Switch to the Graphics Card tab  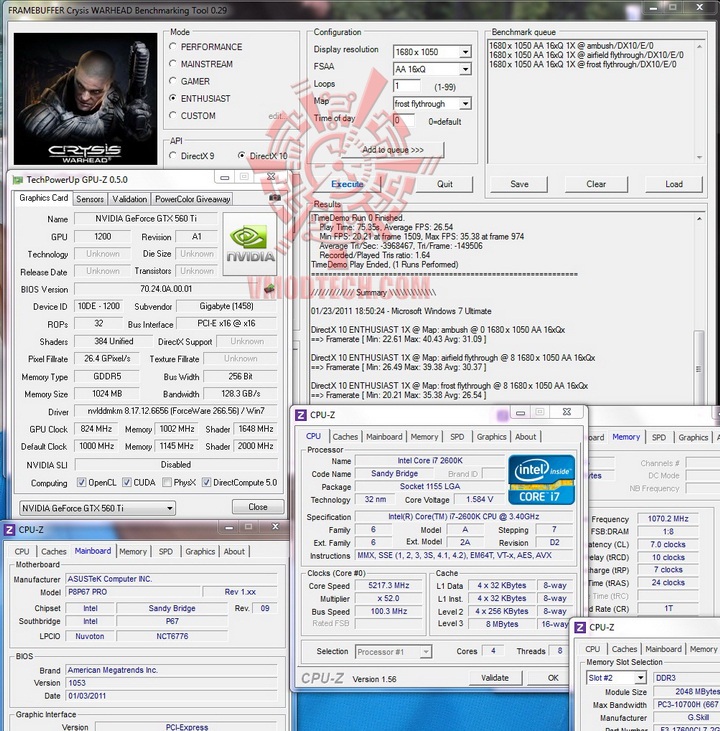pos(44,198)
